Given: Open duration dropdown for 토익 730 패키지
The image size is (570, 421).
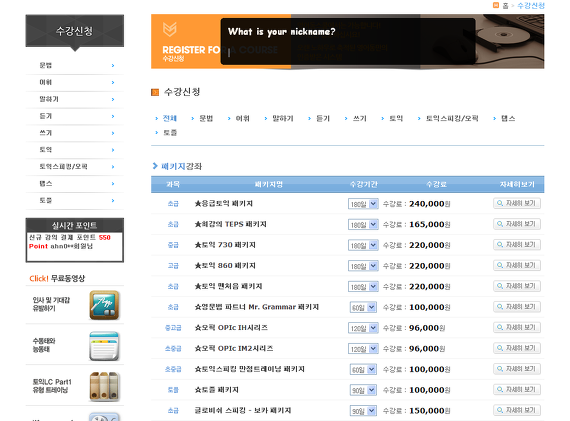Looking at the screenshot, I should click(363, 245).
